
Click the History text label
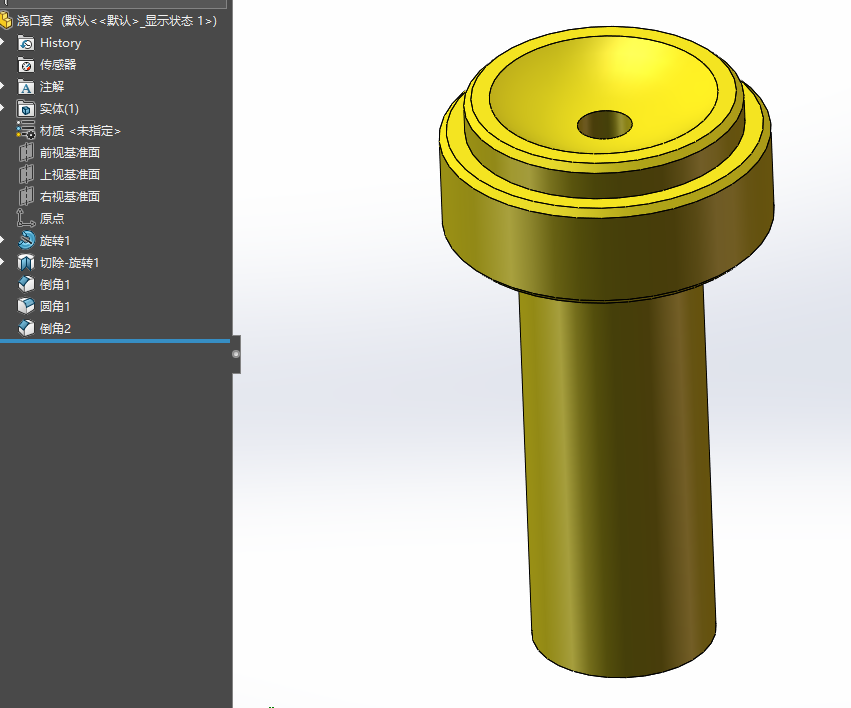pos(60,43)
